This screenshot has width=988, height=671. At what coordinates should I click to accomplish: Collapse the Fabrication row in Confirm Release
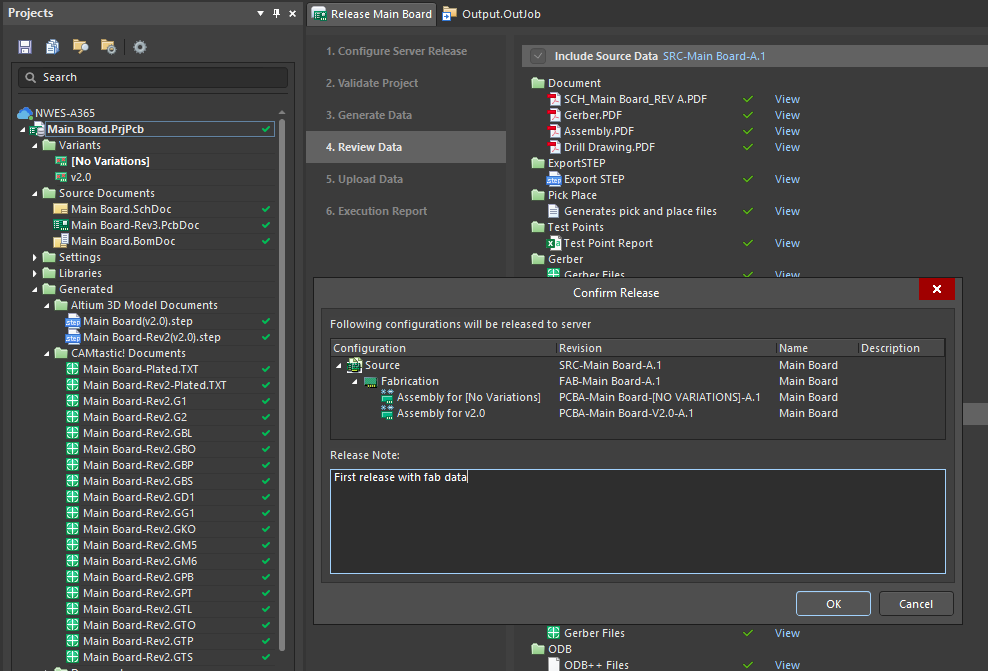click(355, 382)
